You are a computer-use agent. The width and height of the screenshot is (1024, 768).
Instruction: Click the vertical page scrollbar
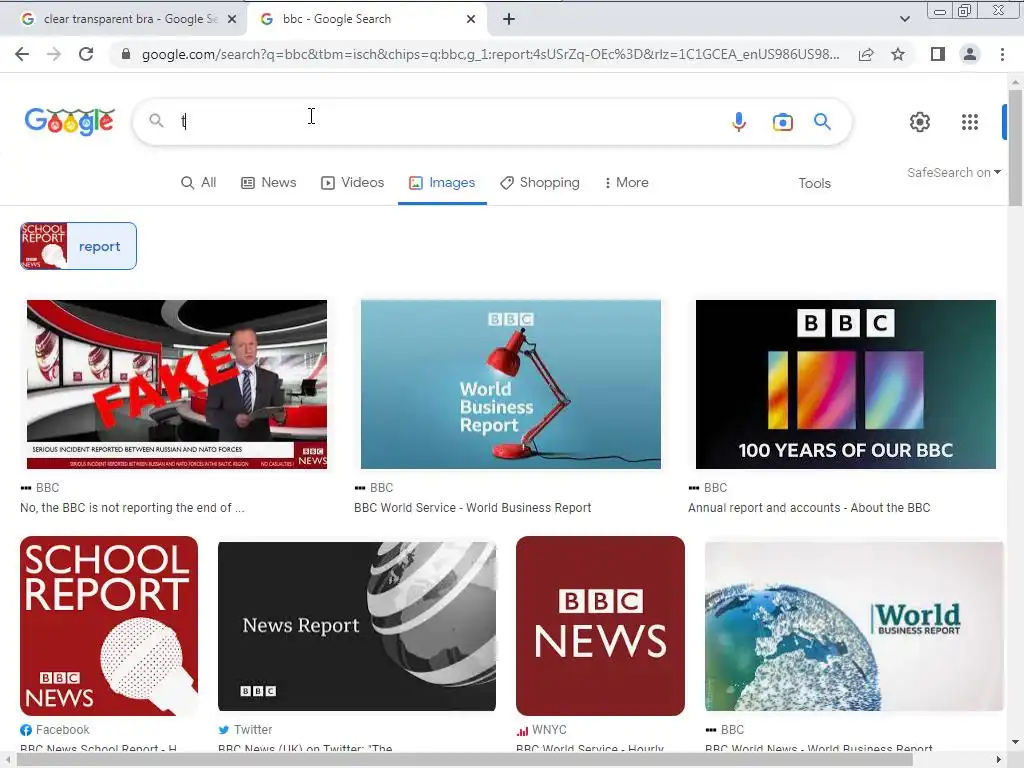(x=1015, y=150)
